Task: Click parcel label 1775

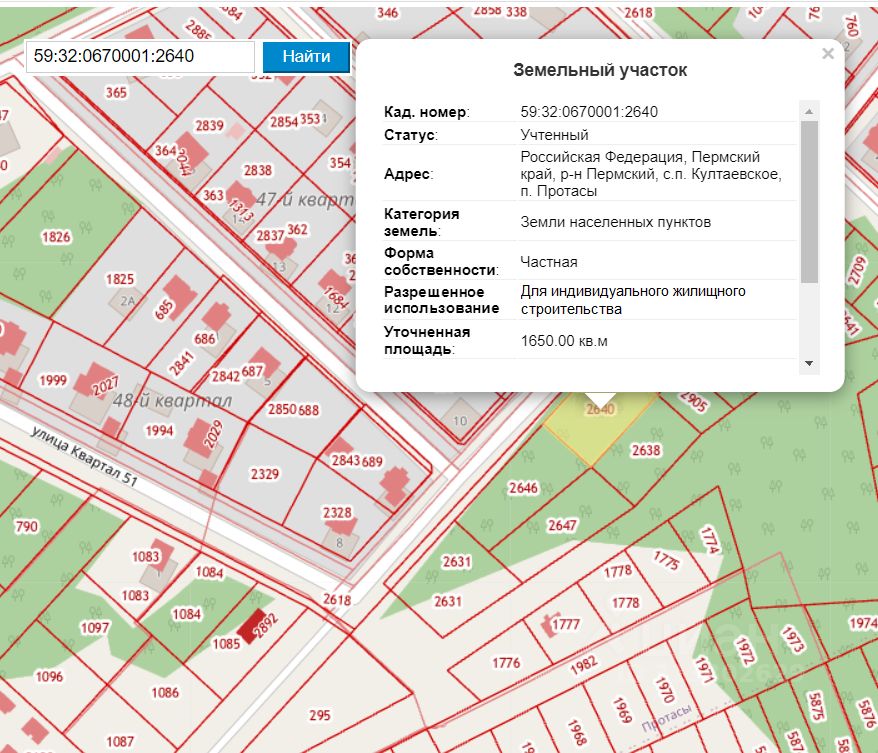Action: click(666, 560)
